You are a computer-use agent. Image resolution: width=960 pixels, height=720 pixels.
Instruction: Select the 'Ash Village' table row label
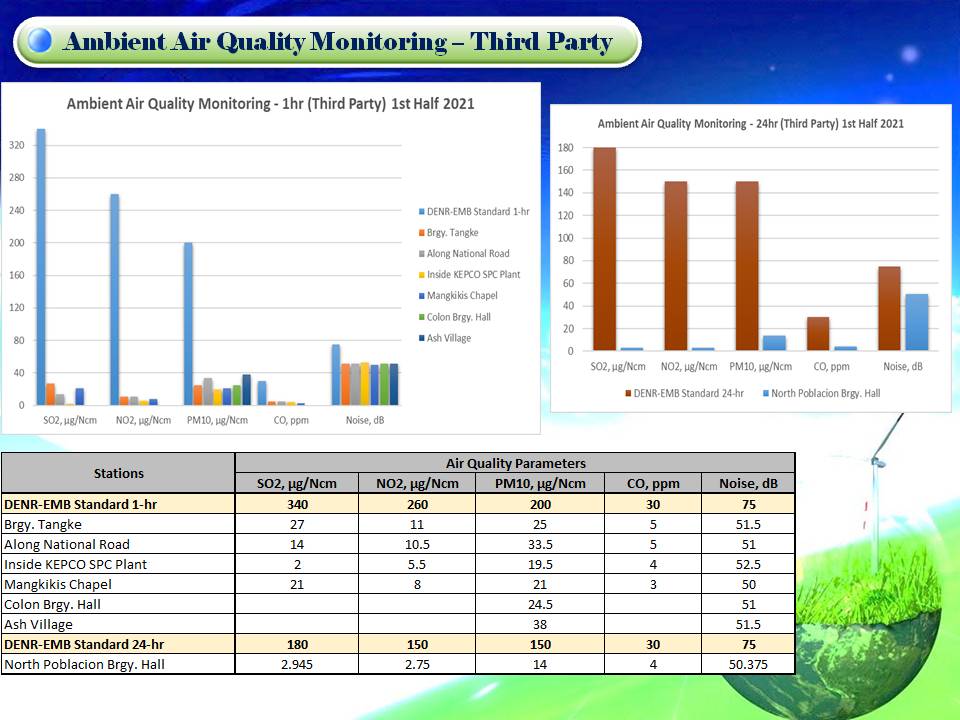coord(38,624)
